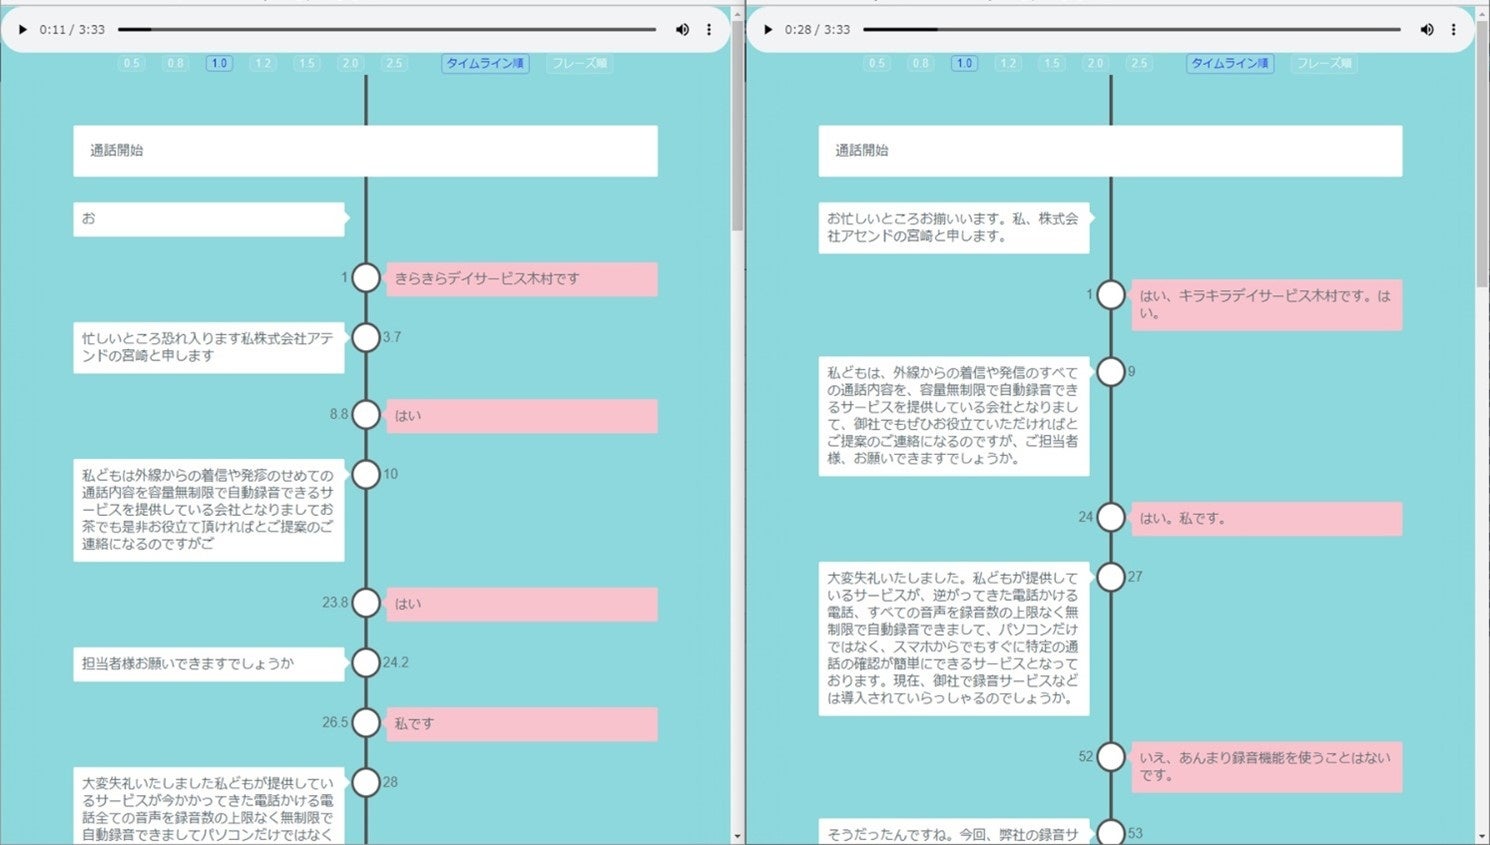This screenshot has height=845, width=1490.
Task: Click left timeline marker at 1 second
Action: pos(366,278)
